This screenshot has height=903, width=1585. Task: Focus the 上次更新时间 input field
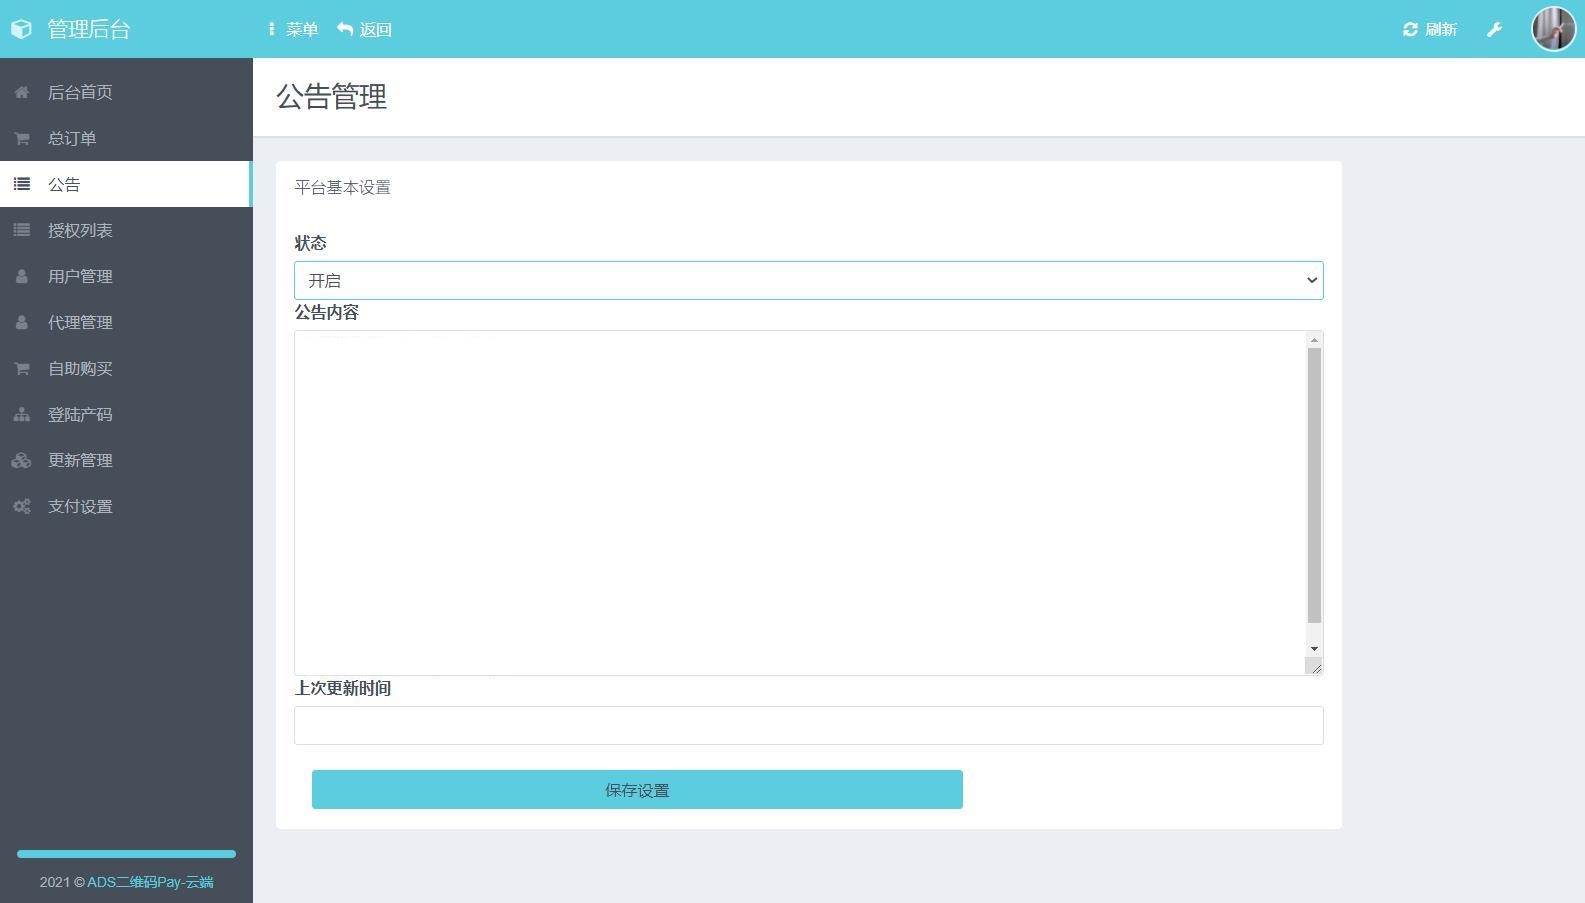point(808,725)
